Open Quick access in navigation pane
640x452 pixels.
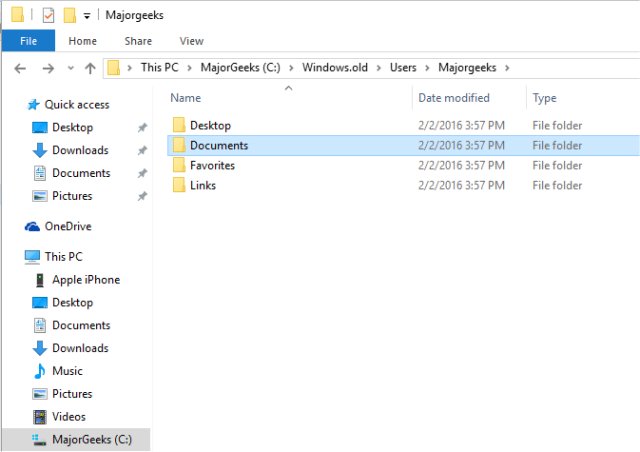coord(77,105)
